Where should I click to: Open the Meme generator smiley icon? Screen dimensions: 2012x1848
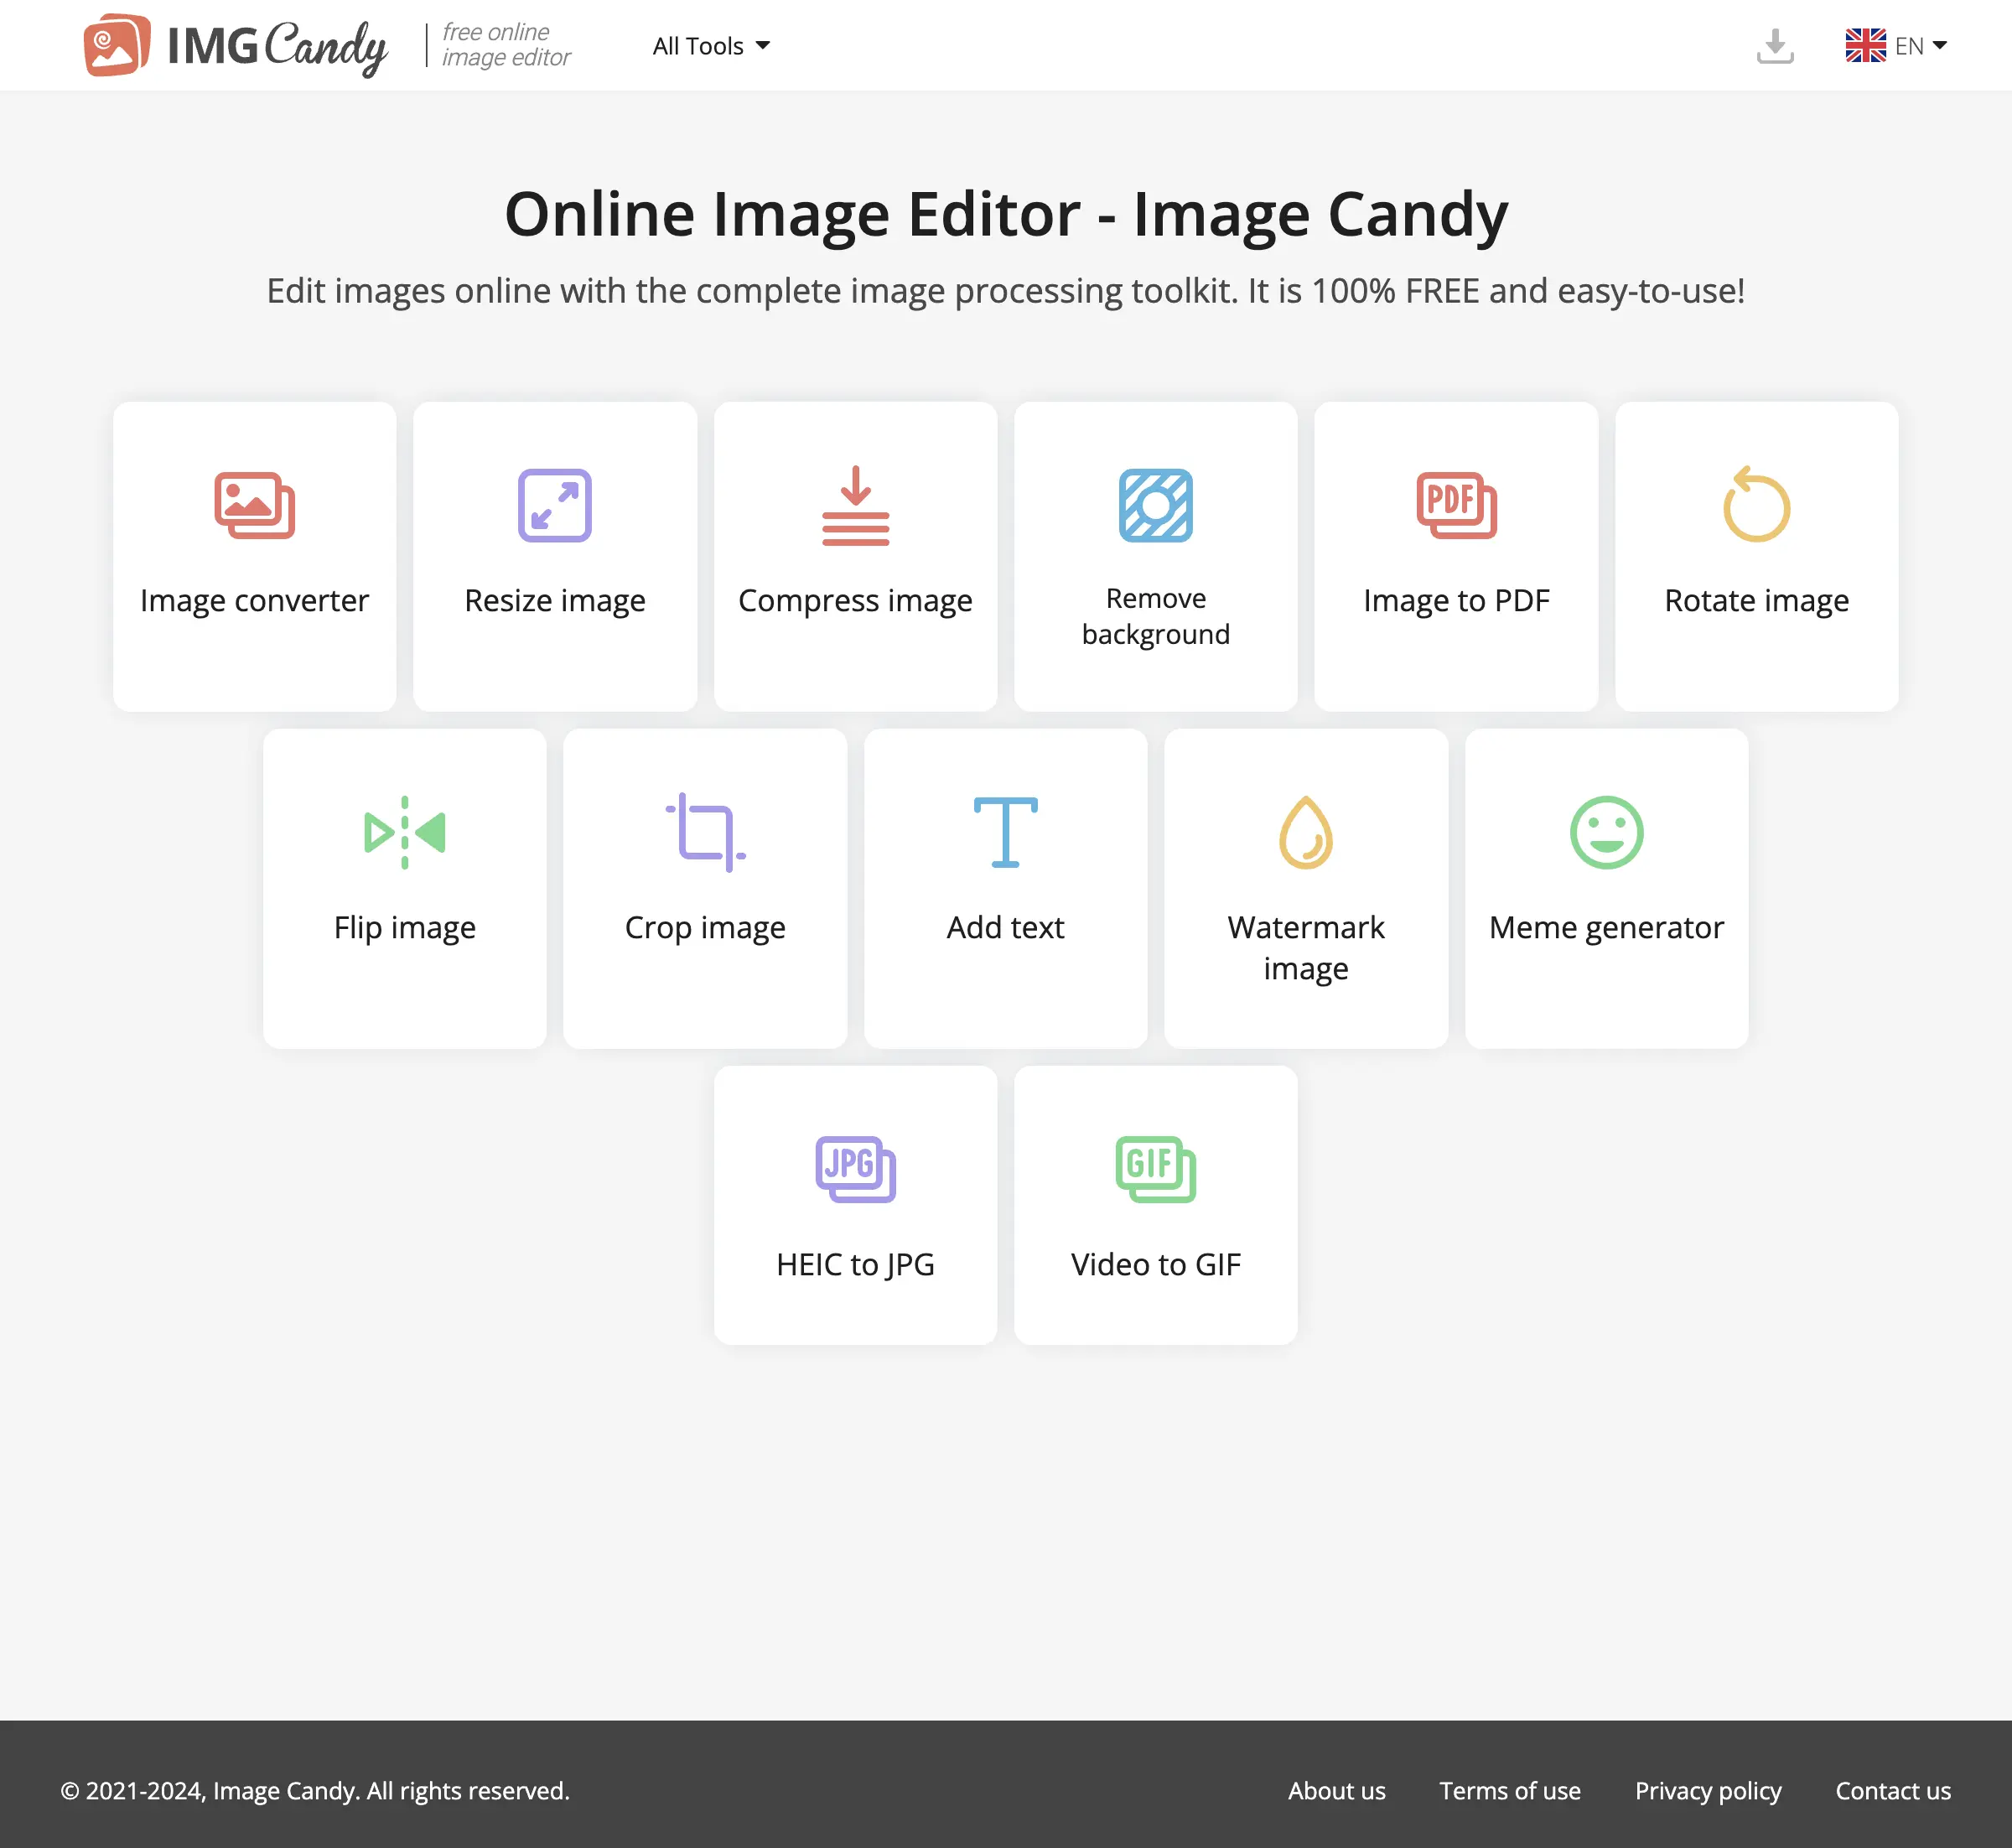click(x=1606, y=832)
